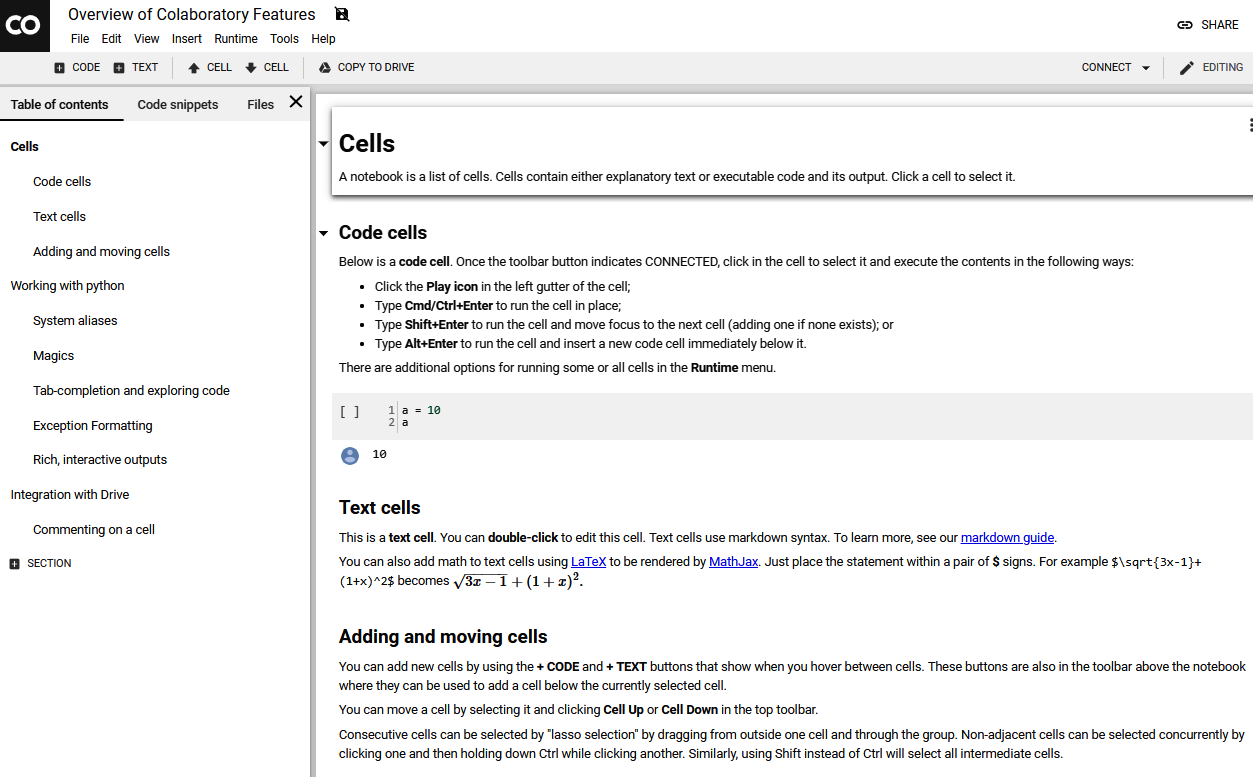Open the Edit menu

(x=111, y=39)
